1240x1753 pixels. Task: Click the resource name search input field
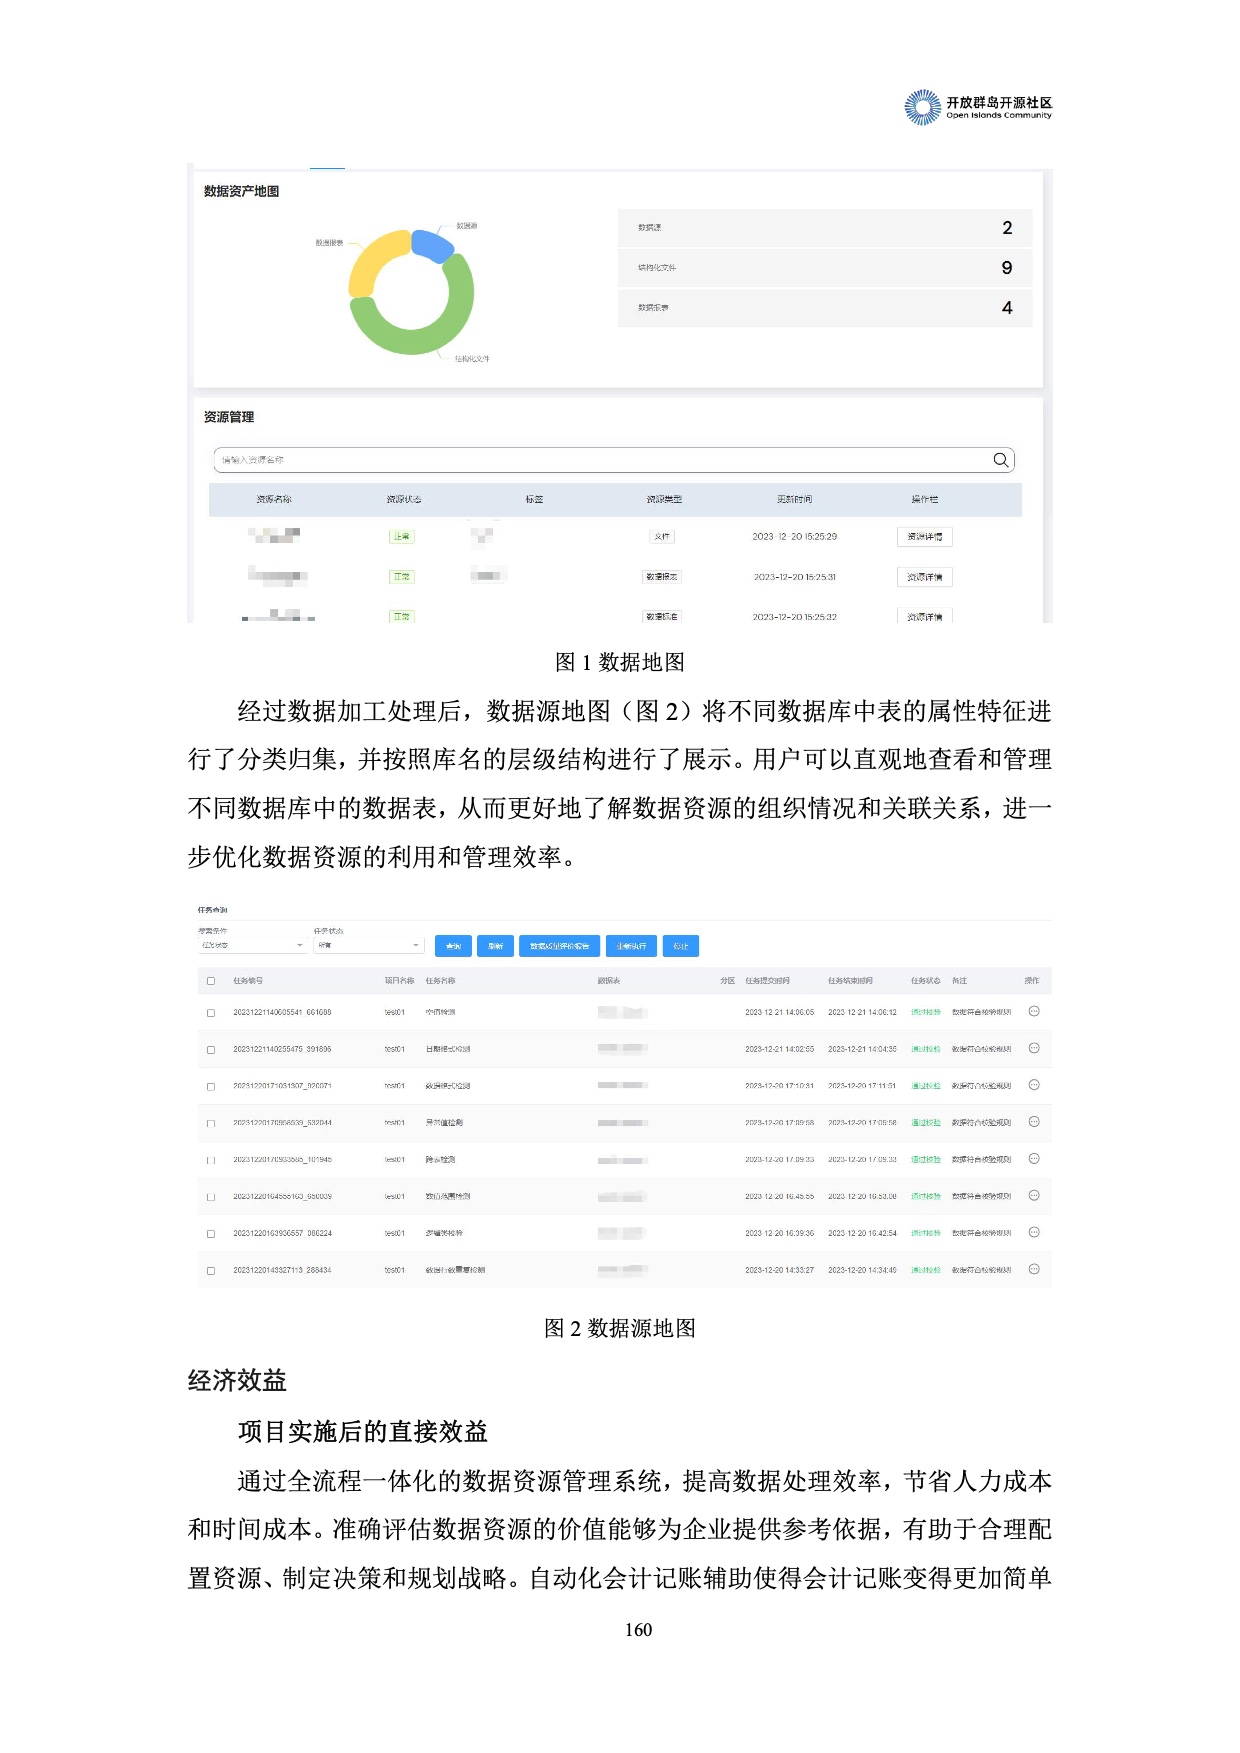pyautogui.click(x=600, y=460)
